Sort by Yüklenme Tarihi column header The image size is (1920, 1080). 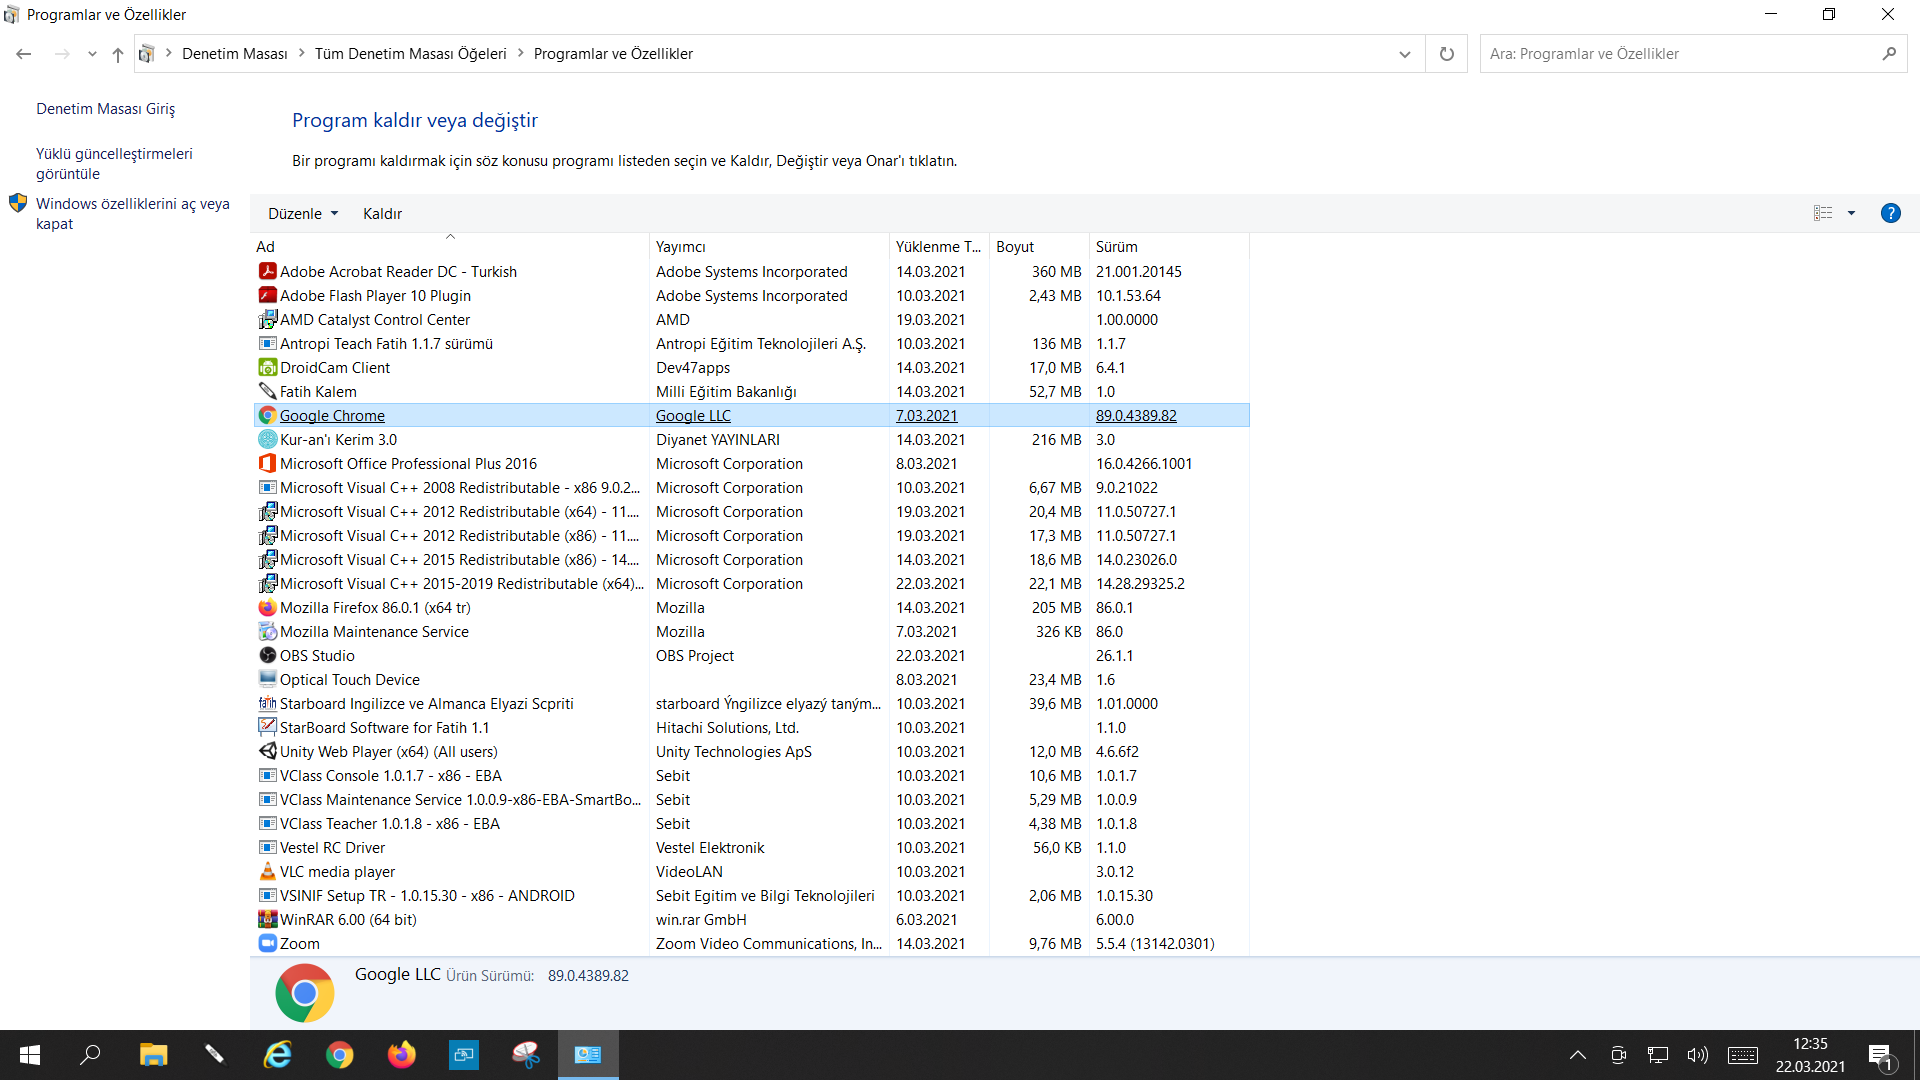tap(938, 246)
